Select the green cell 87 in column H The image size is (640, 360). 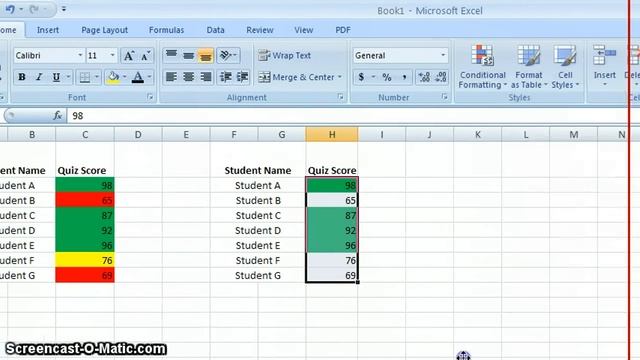332,216
